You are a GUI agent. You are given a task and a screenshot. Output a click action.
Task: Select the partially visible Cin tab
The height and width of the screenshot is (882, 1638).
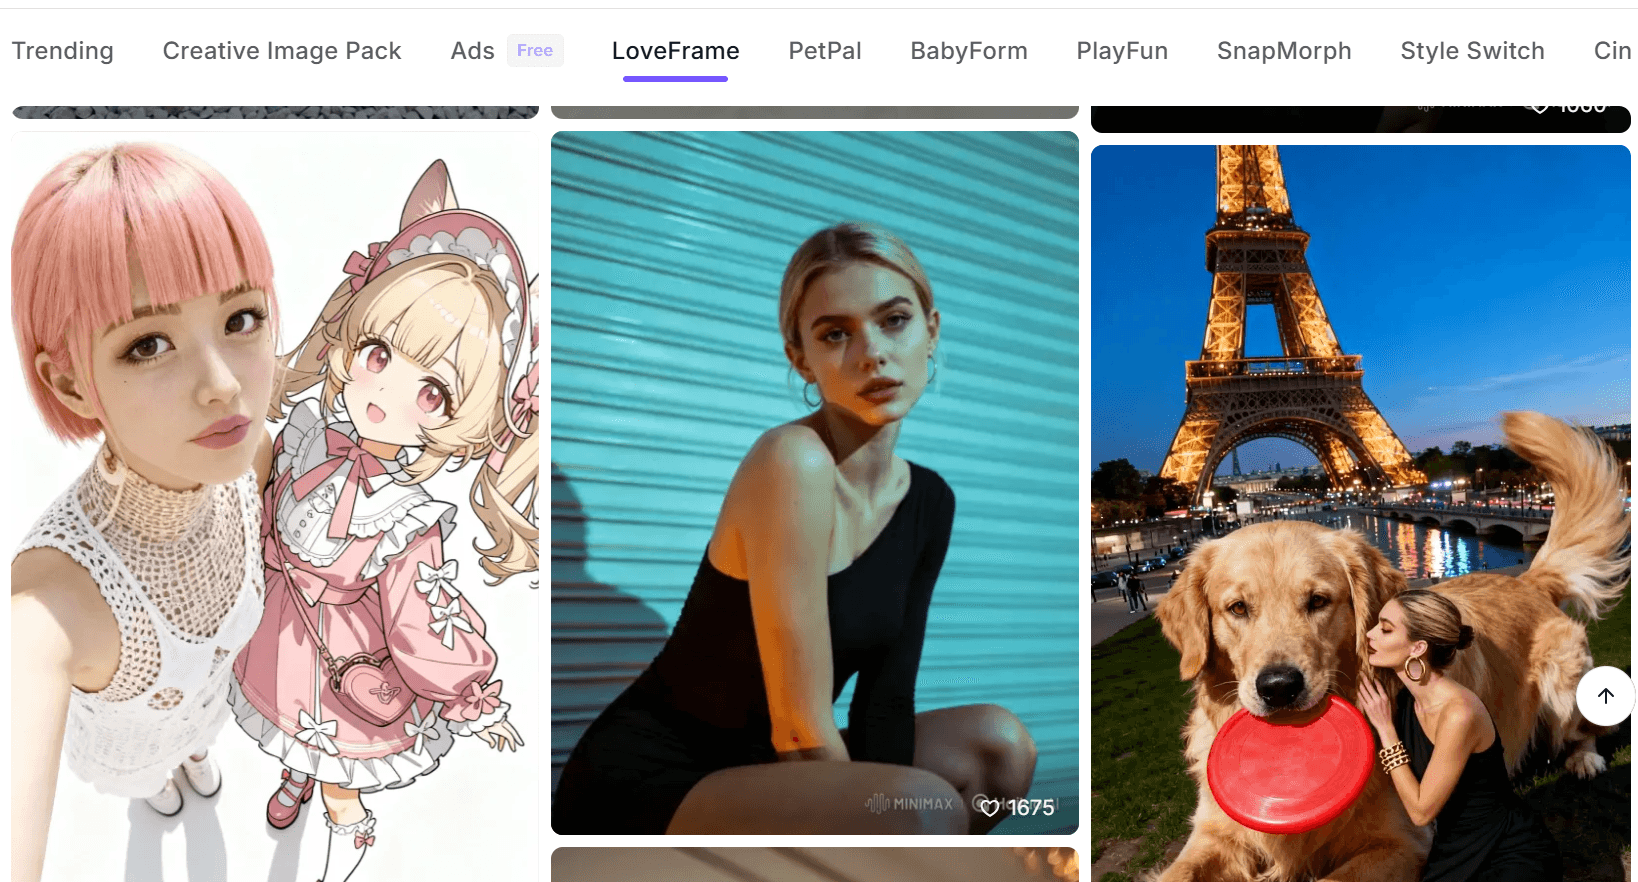click(1611, 51)
